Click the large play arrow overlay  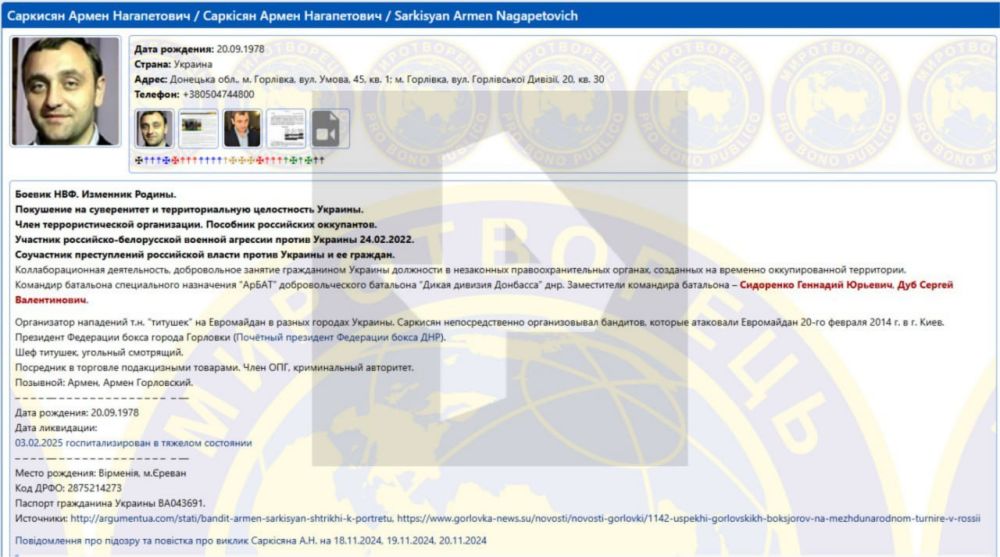click(x=500, y=290)
